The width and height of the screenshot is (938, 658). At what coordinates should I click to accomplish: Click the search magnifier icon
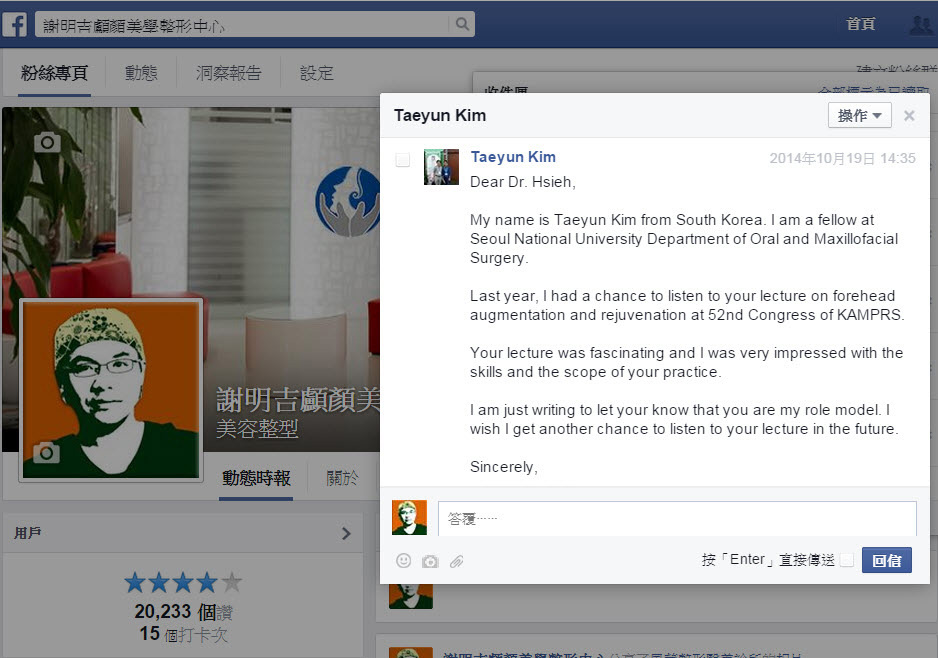462,24
